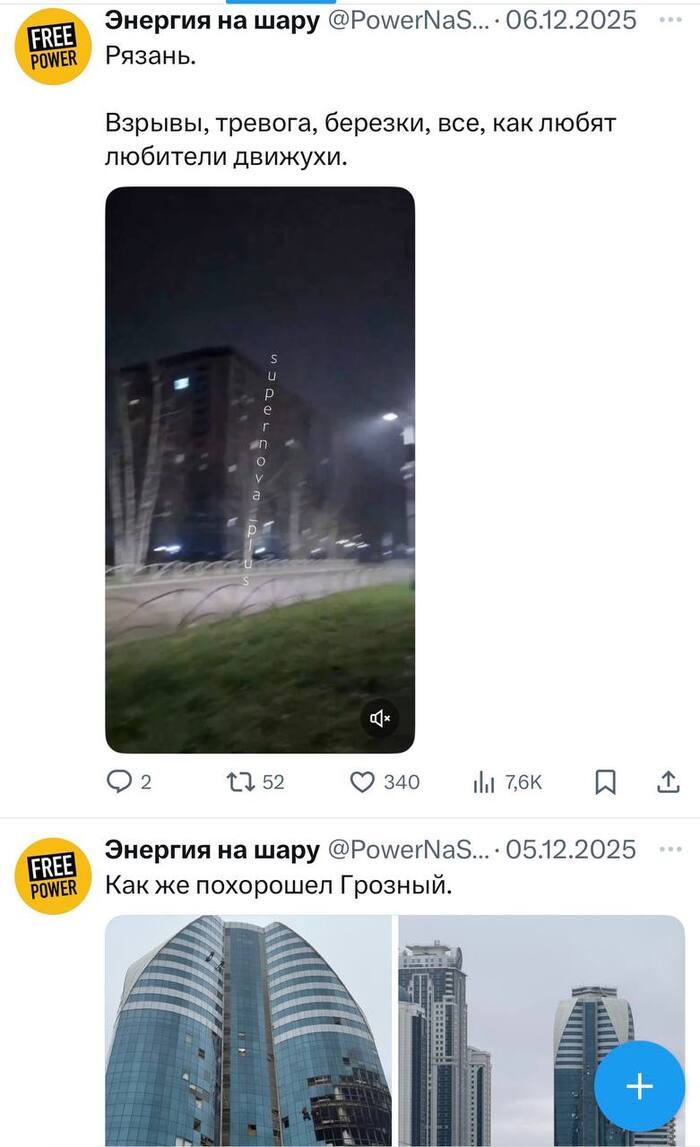700x1147 pixels.
Task: Unmute the video with speaker icon
Action: (x=380, y=718)
